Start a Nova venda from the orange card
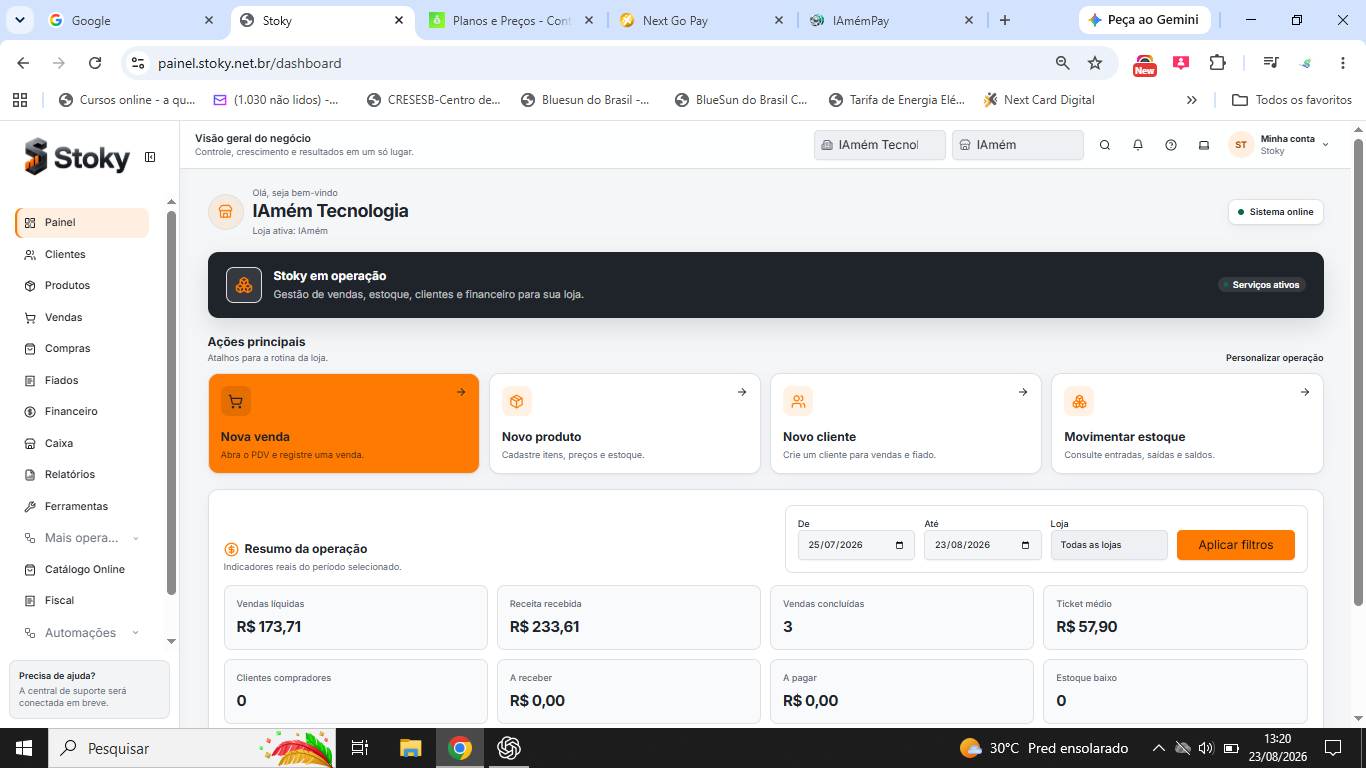This screenshot has height=768, width=1366. [x=344, y=424]
